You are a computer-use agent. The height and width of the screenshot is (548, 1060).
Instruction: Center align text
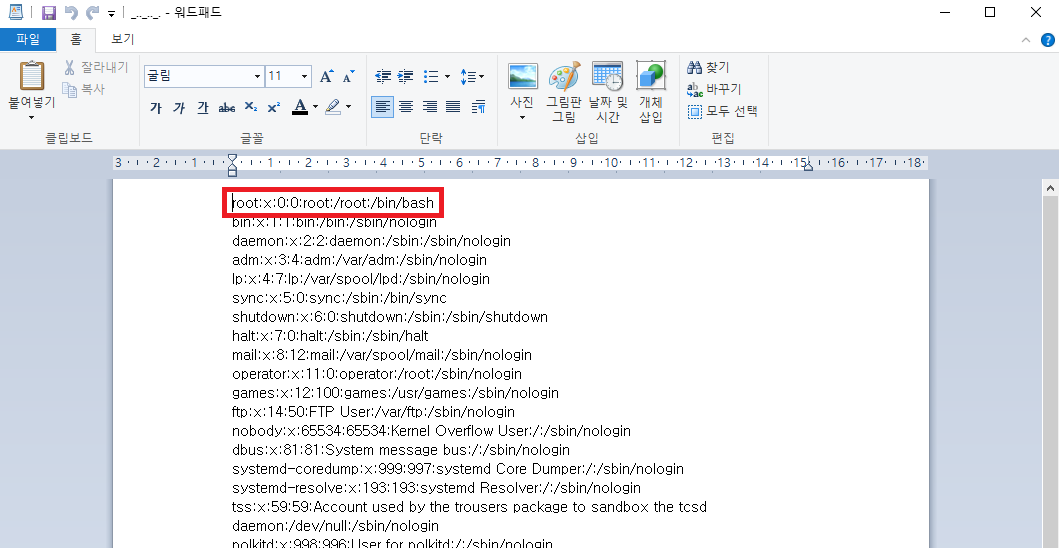pos(406,107)
